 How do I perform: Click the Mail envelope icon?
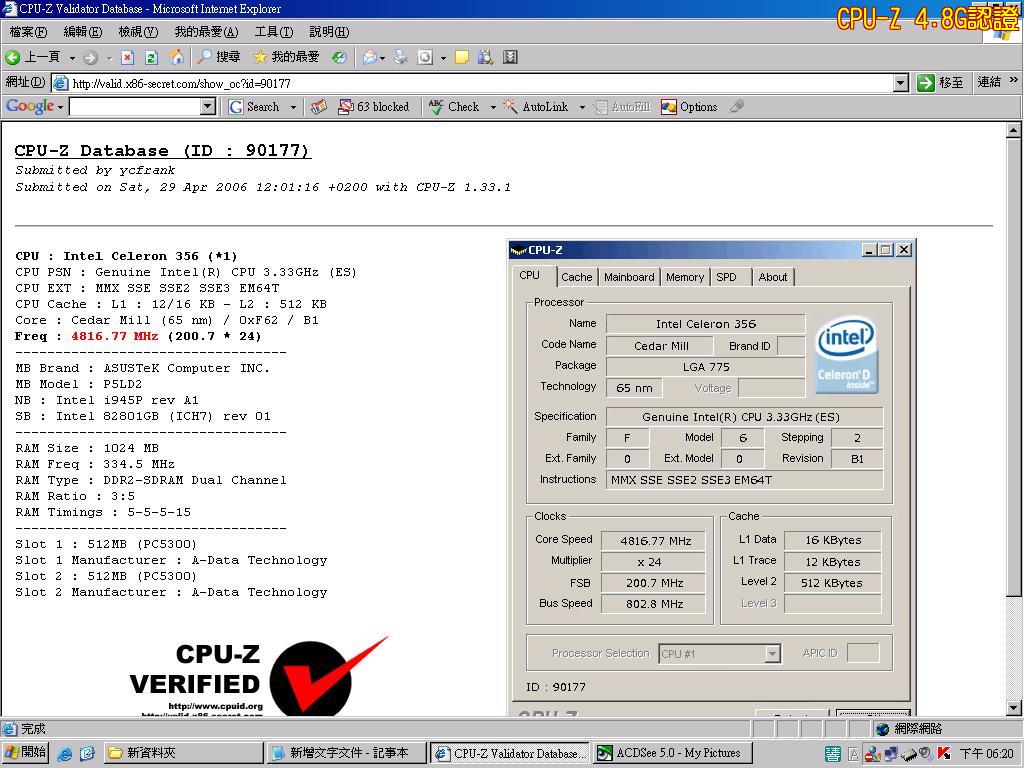370,57
